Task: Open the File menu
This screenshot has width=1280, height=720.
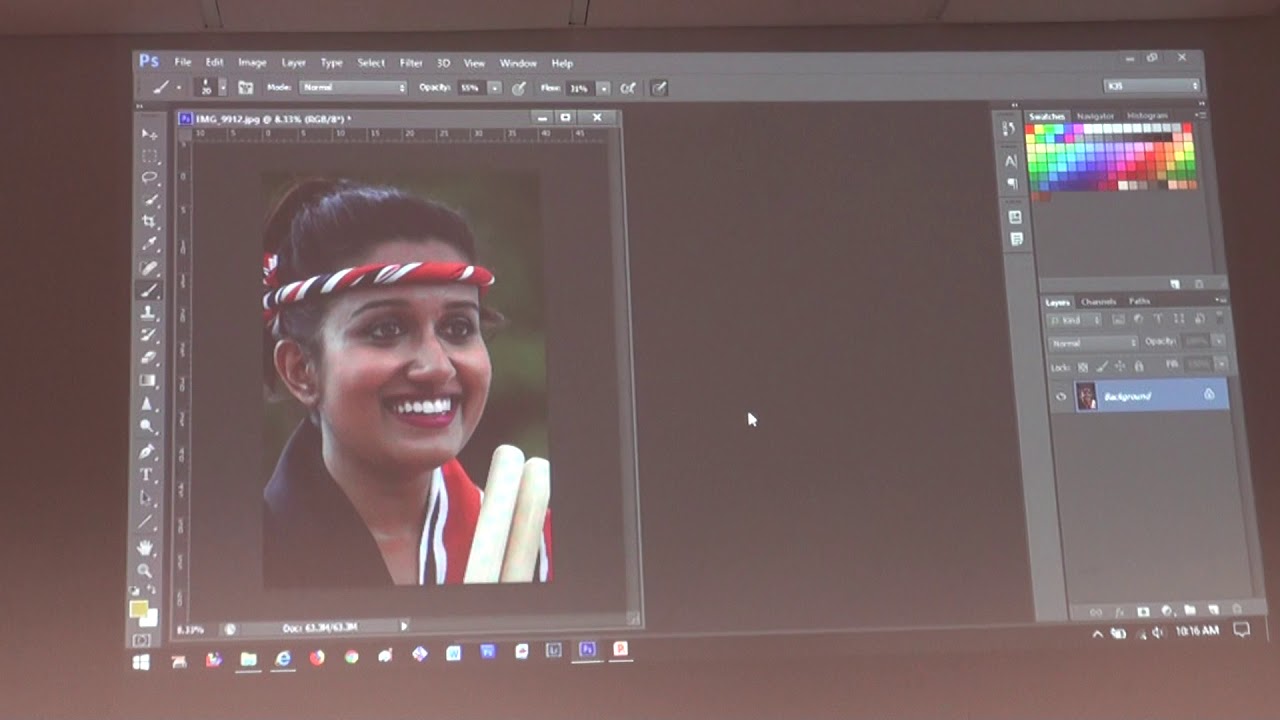Action: tap(183, 63)
